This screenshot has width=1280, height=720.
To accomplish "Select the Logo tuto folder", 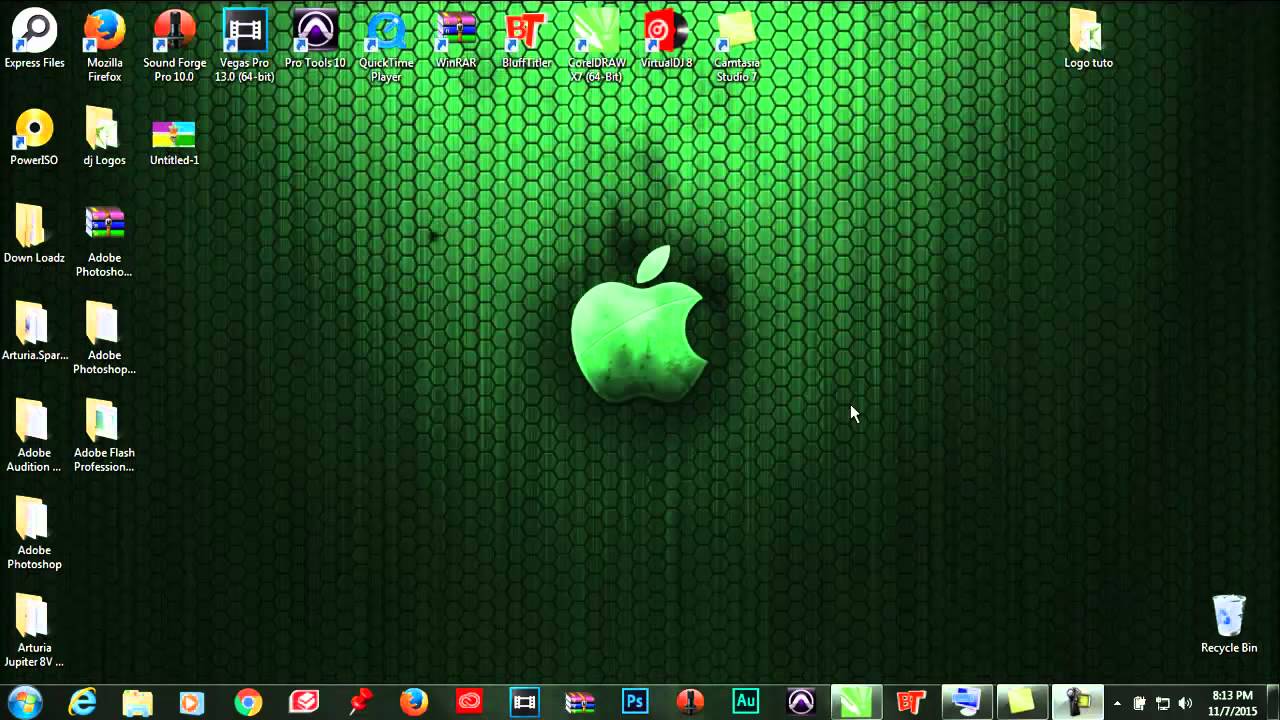I will pyautogui.click(x=1088, y=40).
